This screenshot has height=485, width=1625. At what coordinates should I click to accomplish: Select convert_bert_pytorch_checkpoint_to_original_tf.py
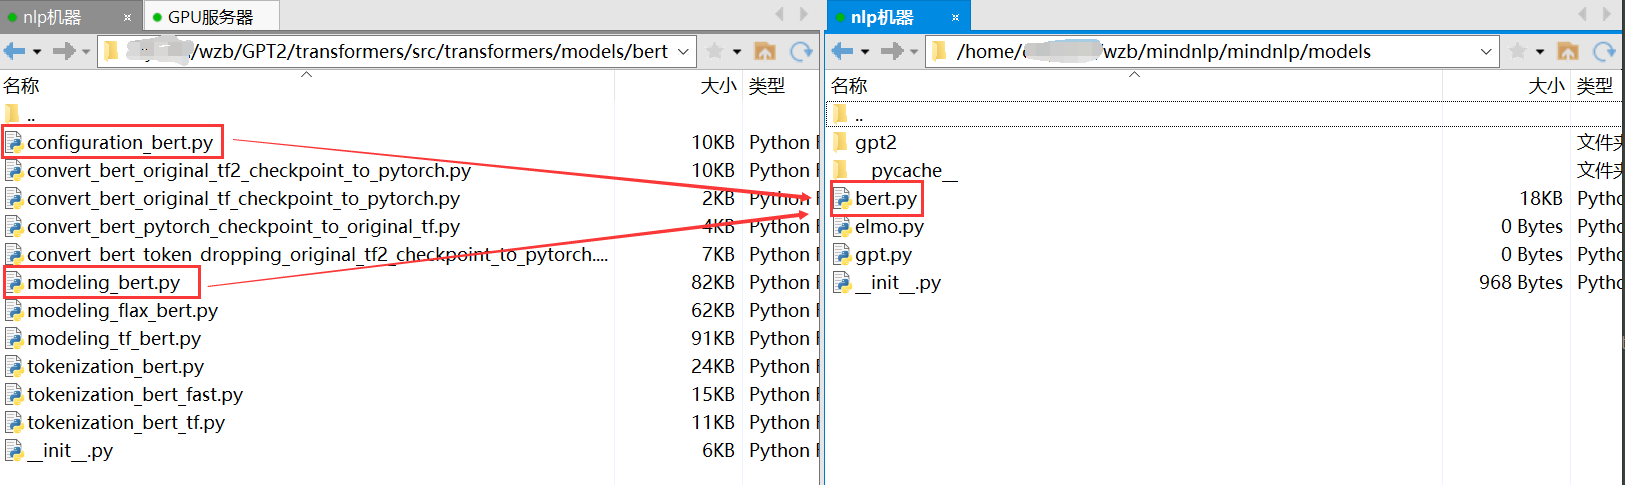point(243,227)
